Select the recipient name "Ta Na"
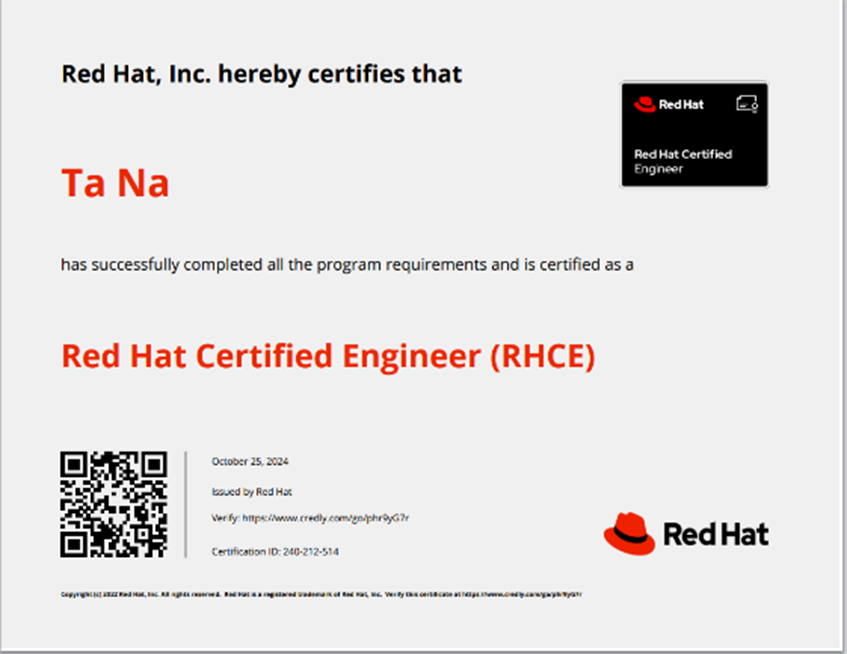 click(115, 184)
